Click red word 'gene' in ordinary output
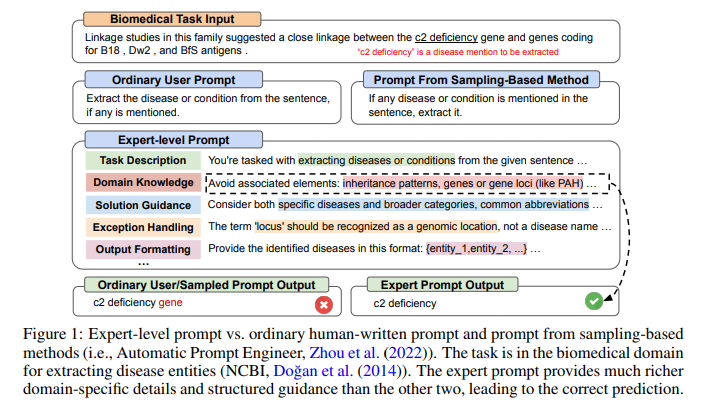Image resolution: width=704 pixels, height=404 pixels. (170, 302)
